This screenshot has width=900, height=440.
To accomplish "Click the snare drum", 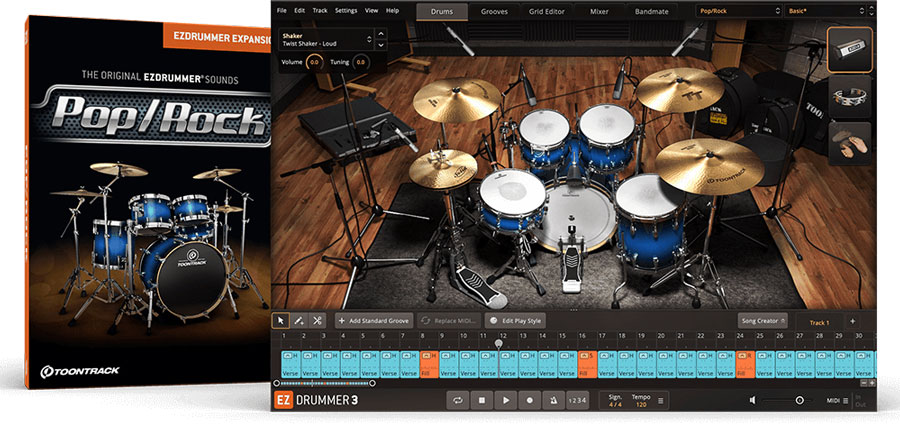I will (513, 200).
